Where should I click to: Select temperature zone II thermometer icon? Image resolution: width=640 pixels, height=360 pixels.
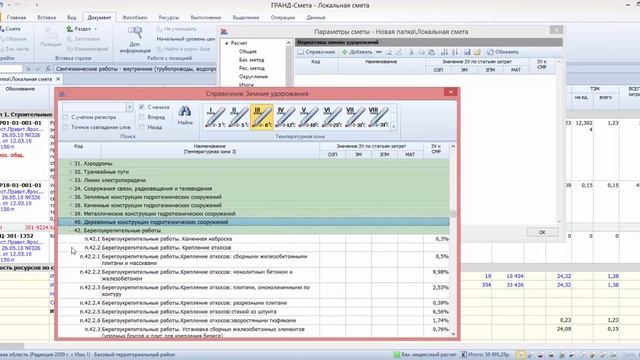(x=238, y=117)
